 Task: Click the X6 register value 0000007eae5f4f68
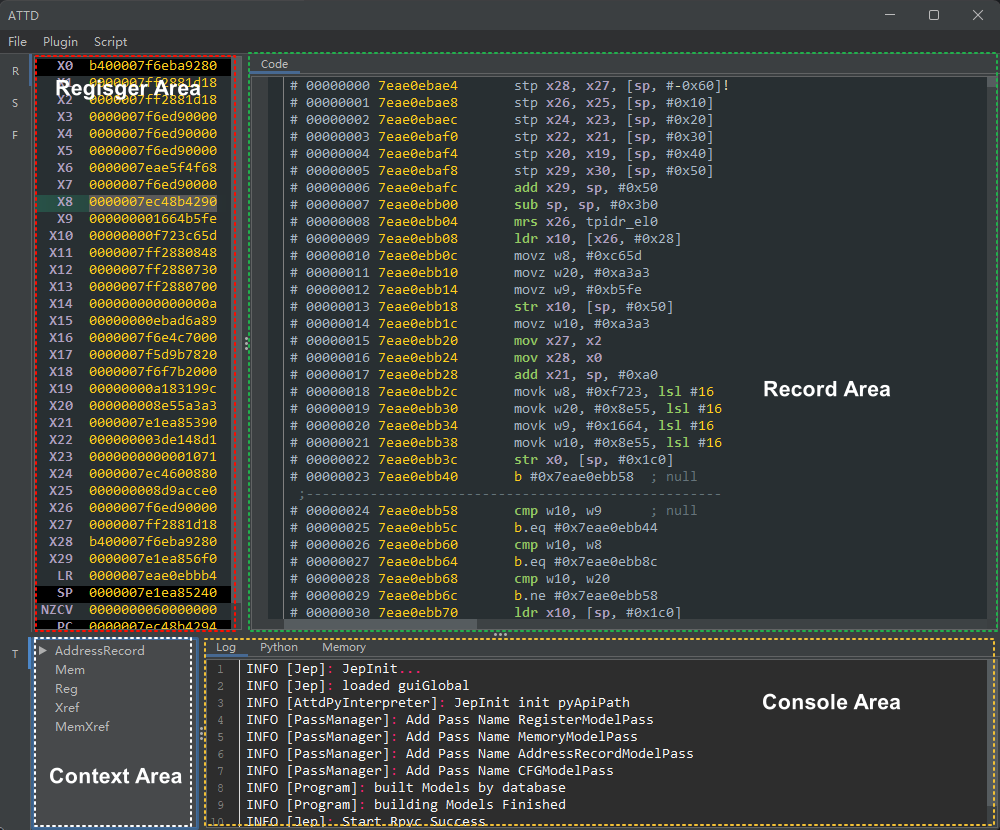click(x=153, y=168)
